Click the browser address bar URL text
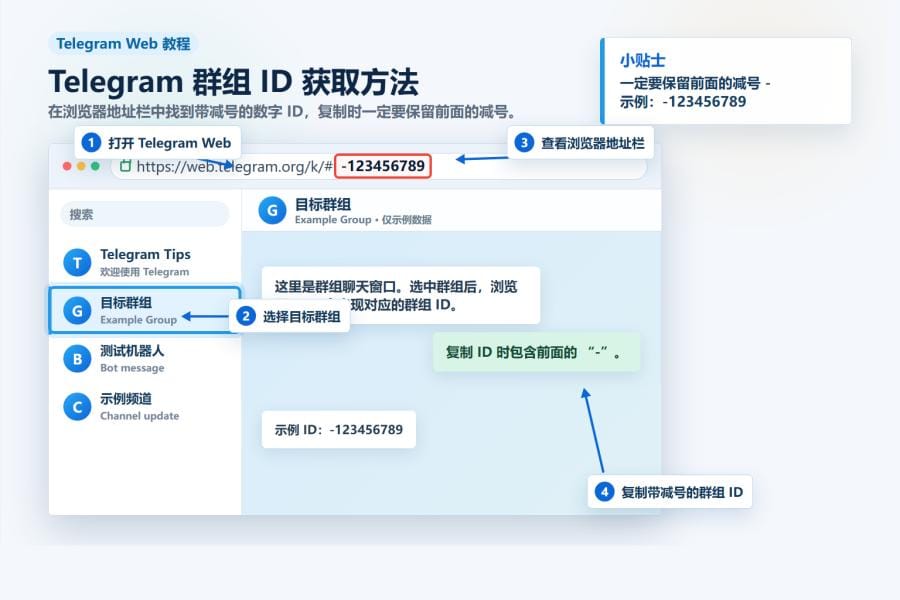Viewport: 900px width, 600px height. tap(234, 167)
